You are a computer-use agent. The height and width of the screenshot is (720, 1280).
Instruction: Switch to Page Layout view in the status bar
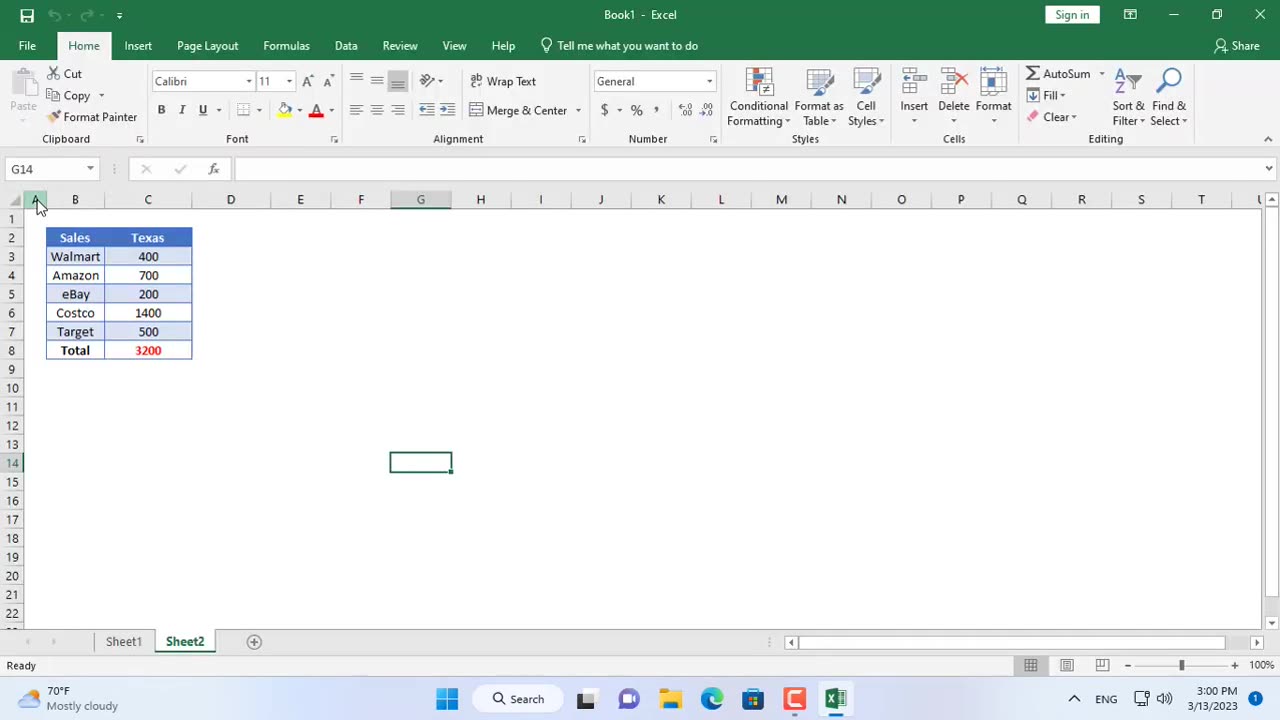[x=1066, y=665]
